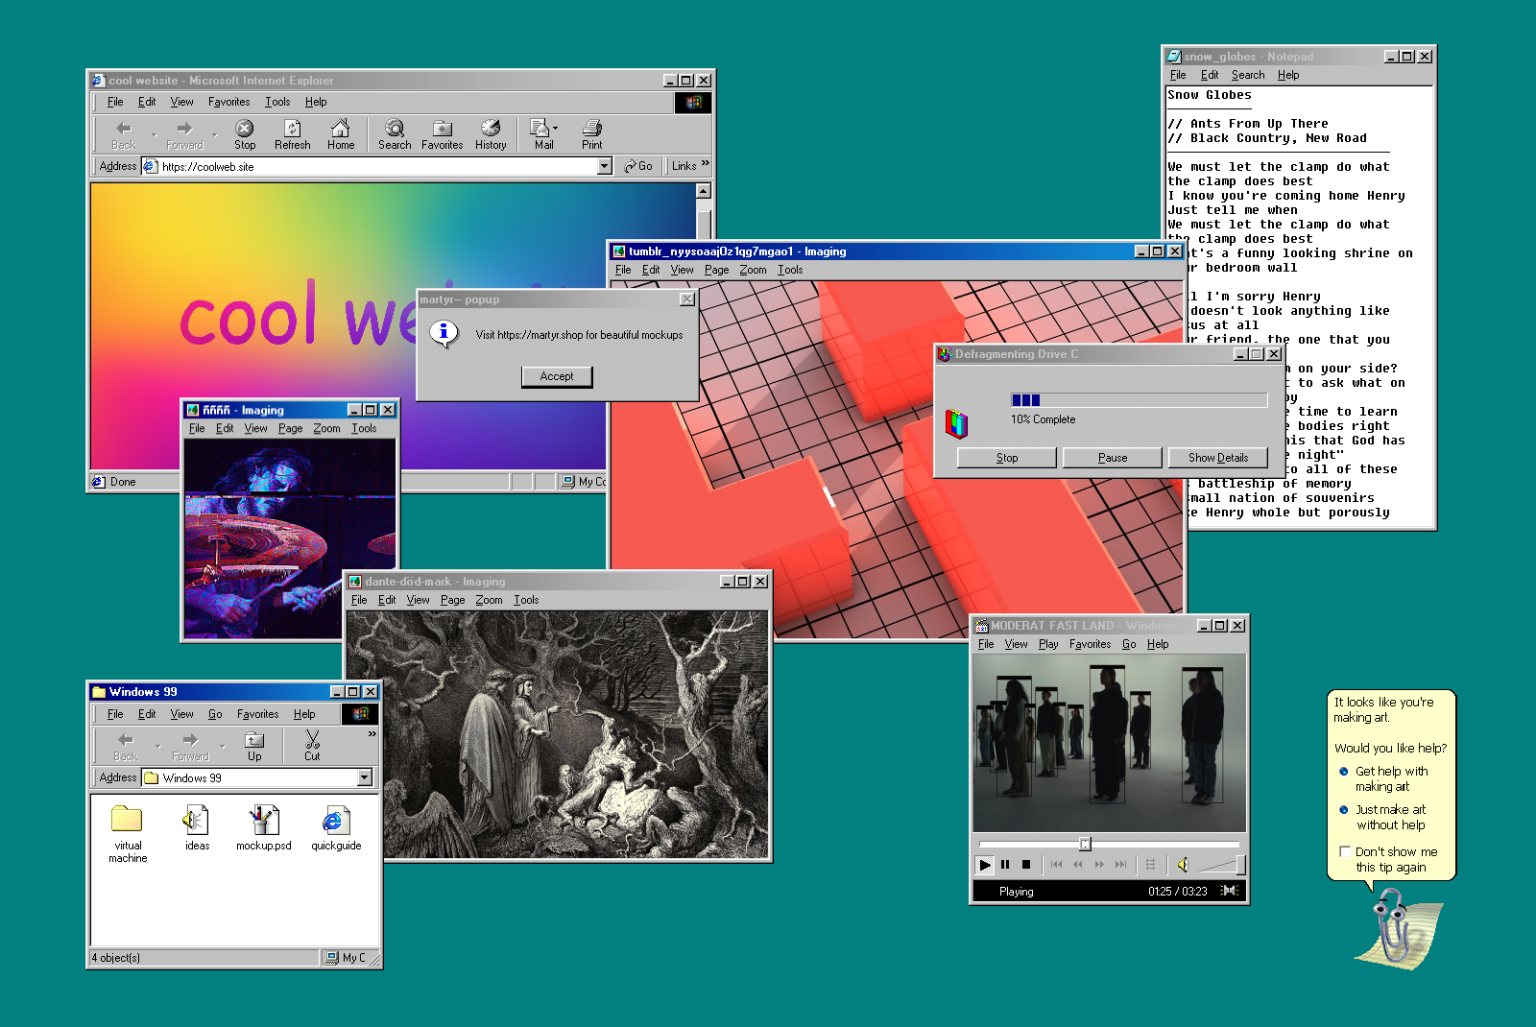Open browser History via the History icon

pyautogui.click(x=490, y=133)
